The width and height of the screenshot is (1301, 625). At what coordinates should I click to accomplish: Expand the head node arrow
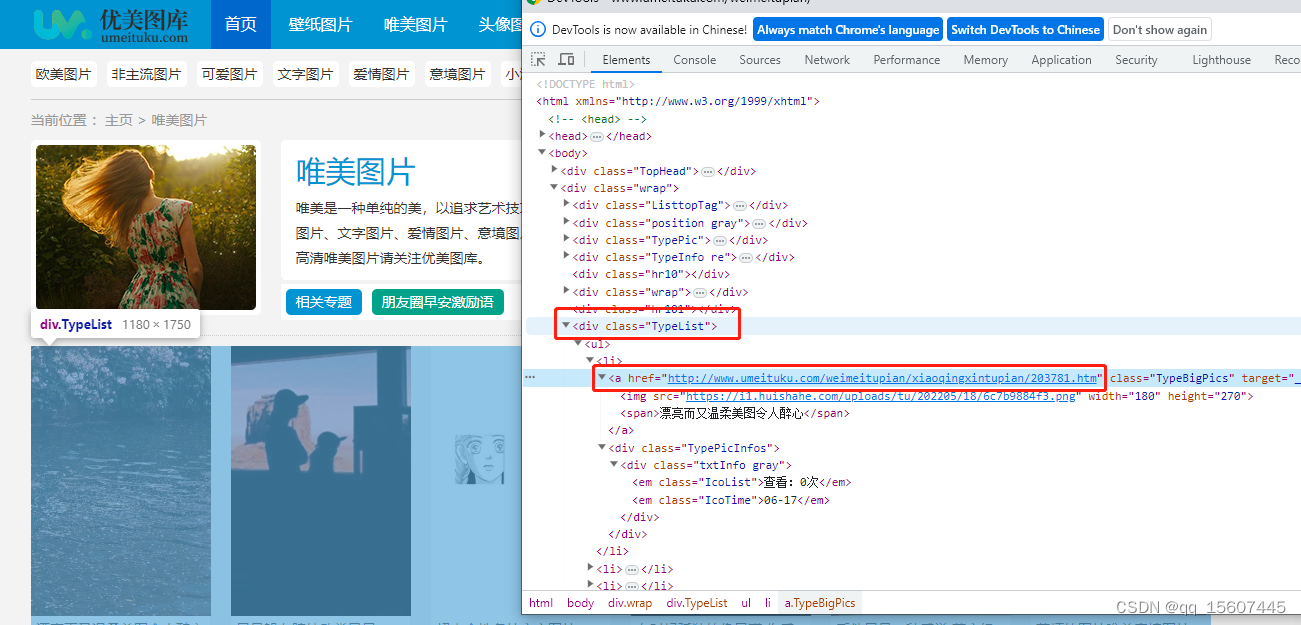[x=543, y=135]
